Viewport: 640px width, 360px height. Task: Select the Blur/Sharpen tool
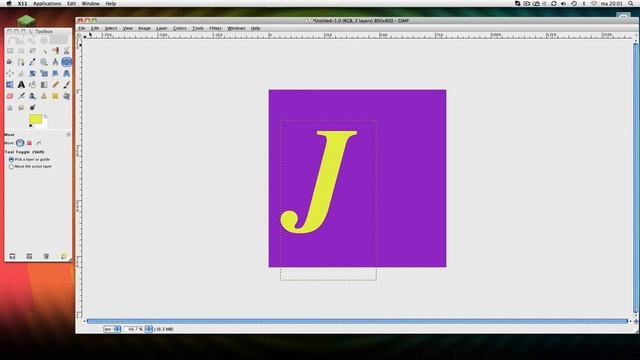point(10,108)
